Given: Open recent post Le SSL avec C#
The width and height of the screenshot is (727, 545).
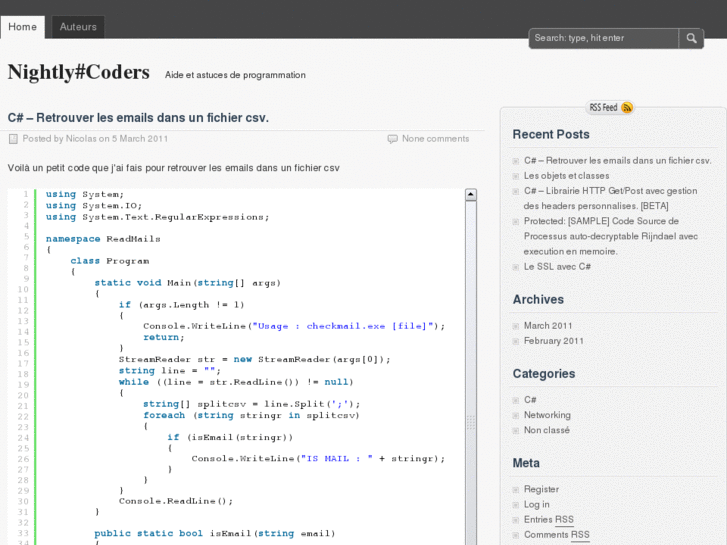Looking at the screenshot, I should pyautogui.click(x=557, y=267).
